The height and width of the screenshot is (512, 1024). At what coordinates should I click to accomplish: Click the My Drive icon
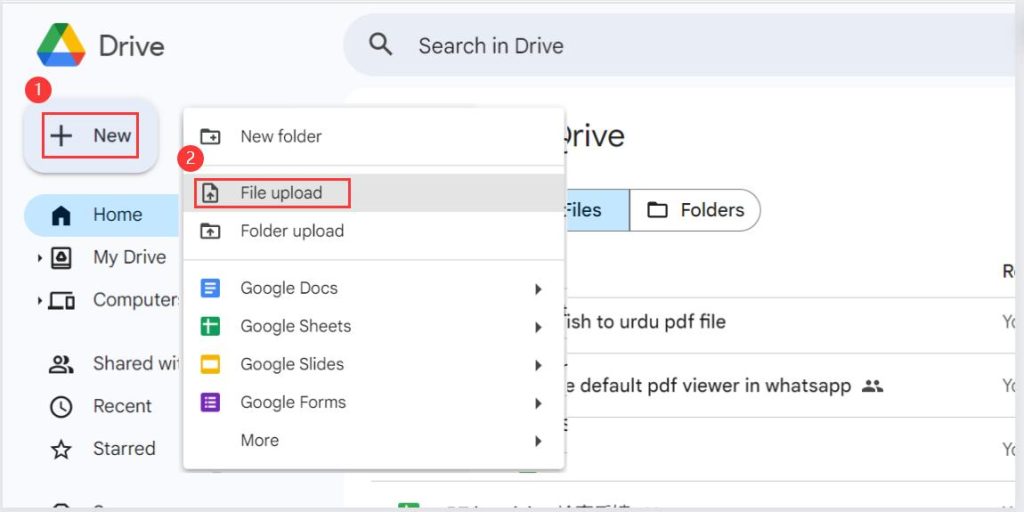61,258
